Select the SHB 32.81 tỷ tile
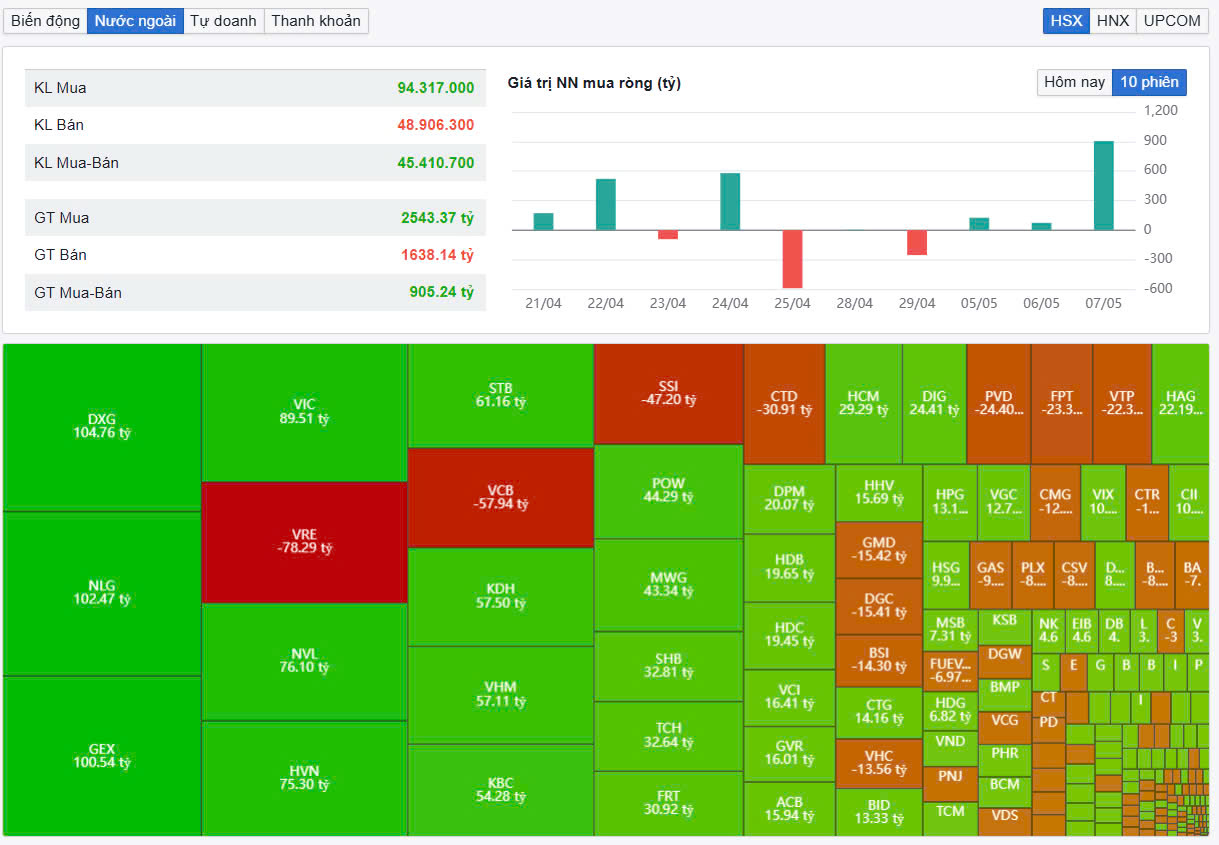Screen dimensions: 1219x845 coord(669,666)
